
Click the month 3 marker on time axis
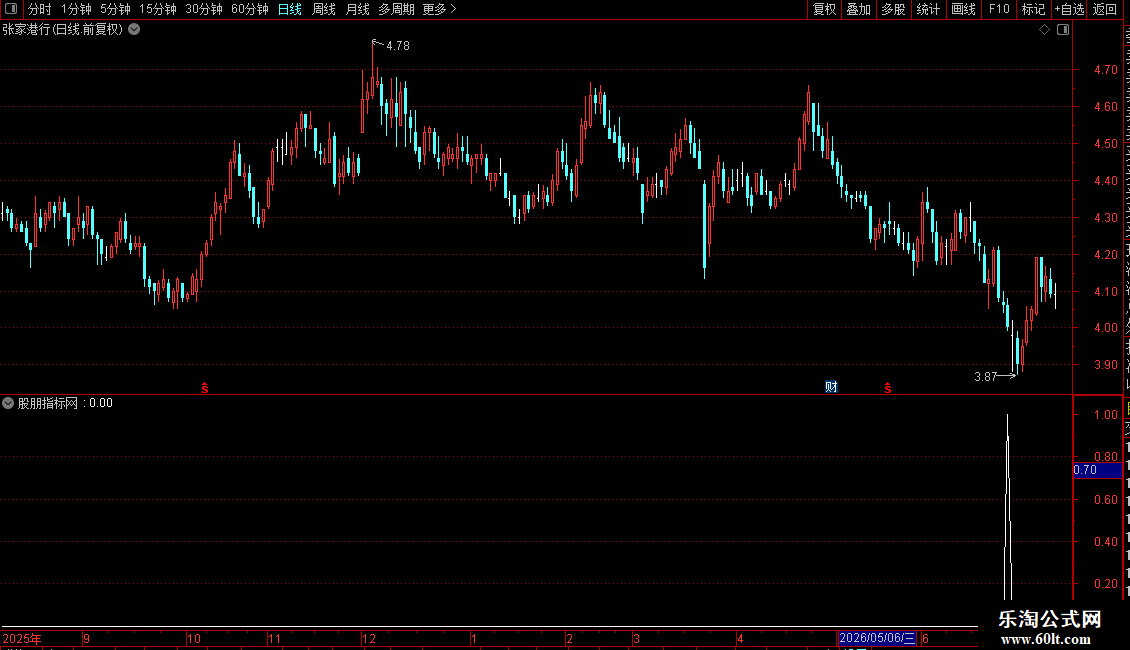click(x=636, y=638)
